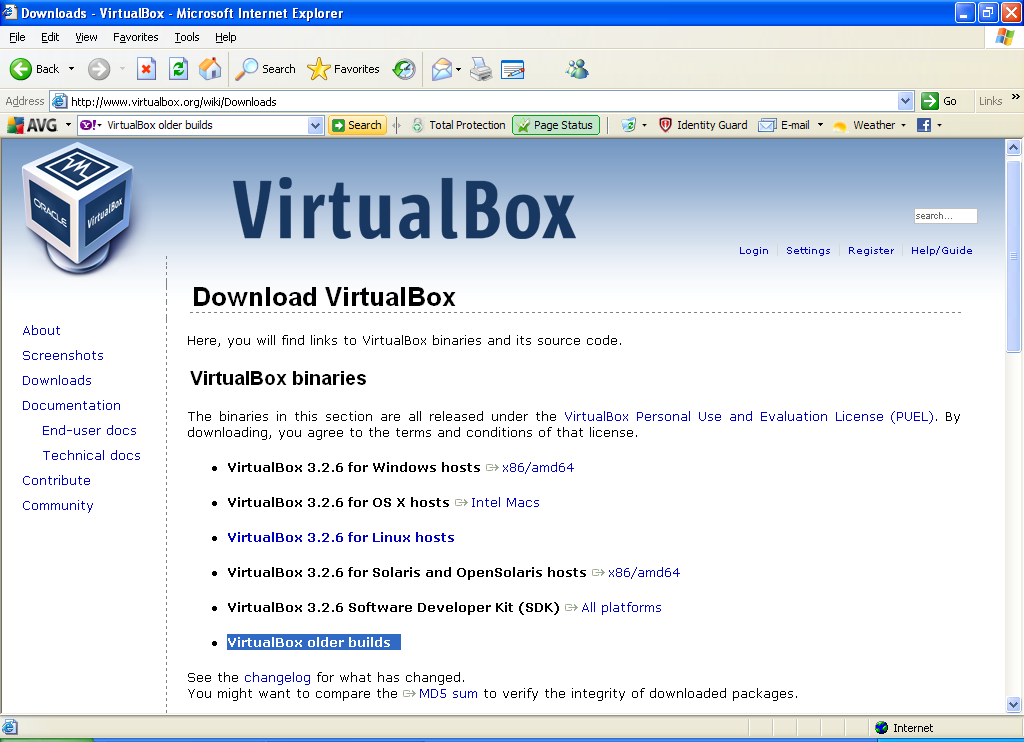Open the Weather dropdown in AVG toolbar
Screen dimensions: 1024x742
903,125
